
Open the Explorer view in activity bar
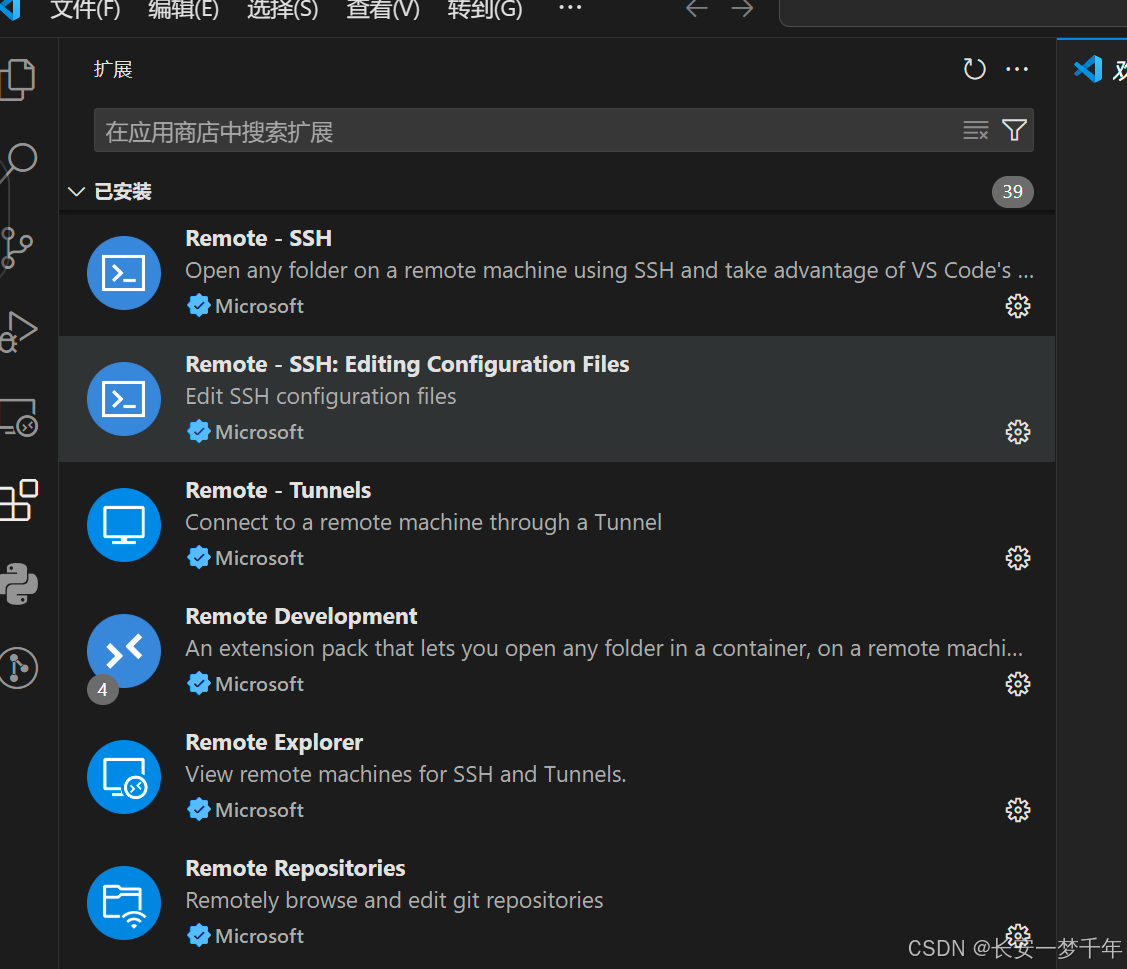[x=19, y=78]
